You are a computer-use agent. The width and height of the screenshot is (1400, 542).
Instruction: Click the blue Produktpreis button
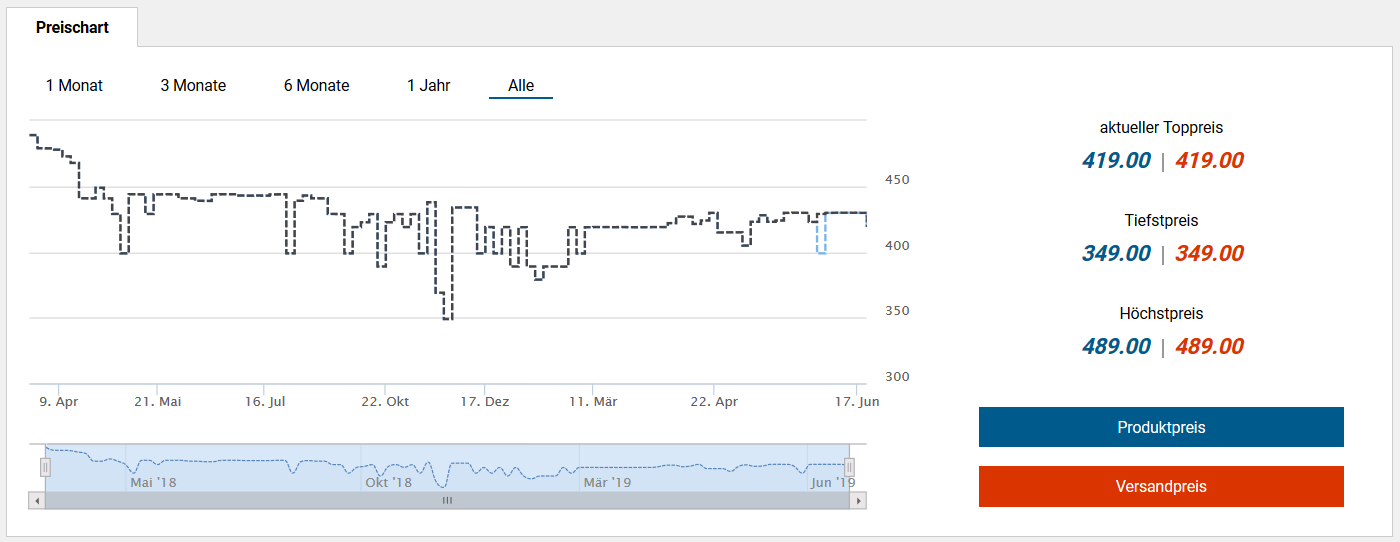click(x=1160, y=427)
